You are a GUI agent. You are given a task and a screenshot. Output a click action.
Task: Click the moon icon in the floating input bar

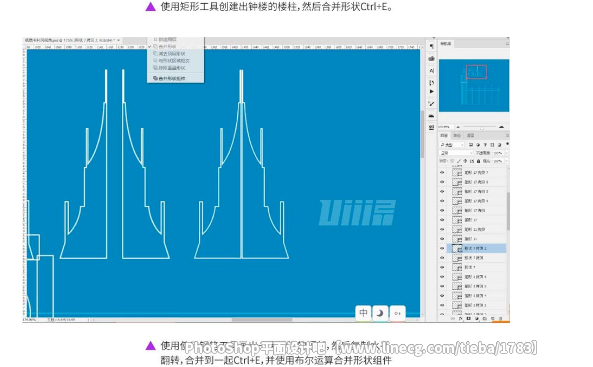(x=380, y=313)
